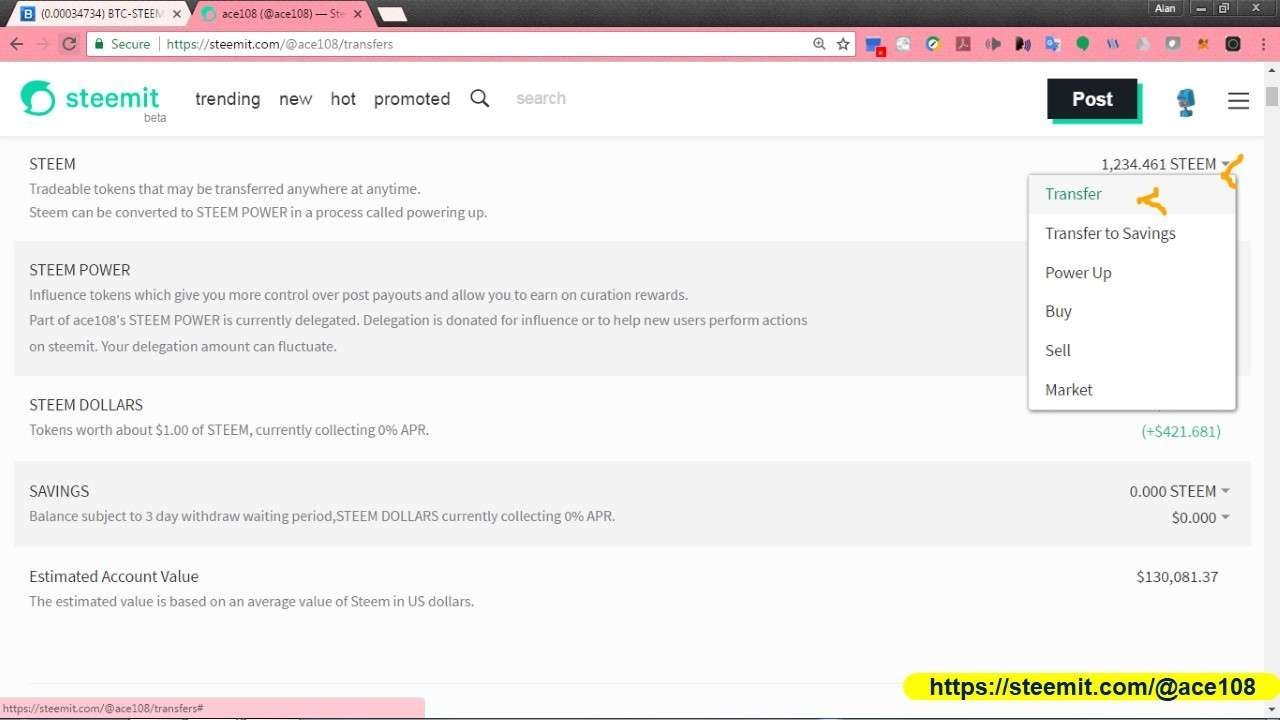Screen dimensions: 1280x720
Task: Select Transfer from the dropdown menu
Action: (1132, 194)
